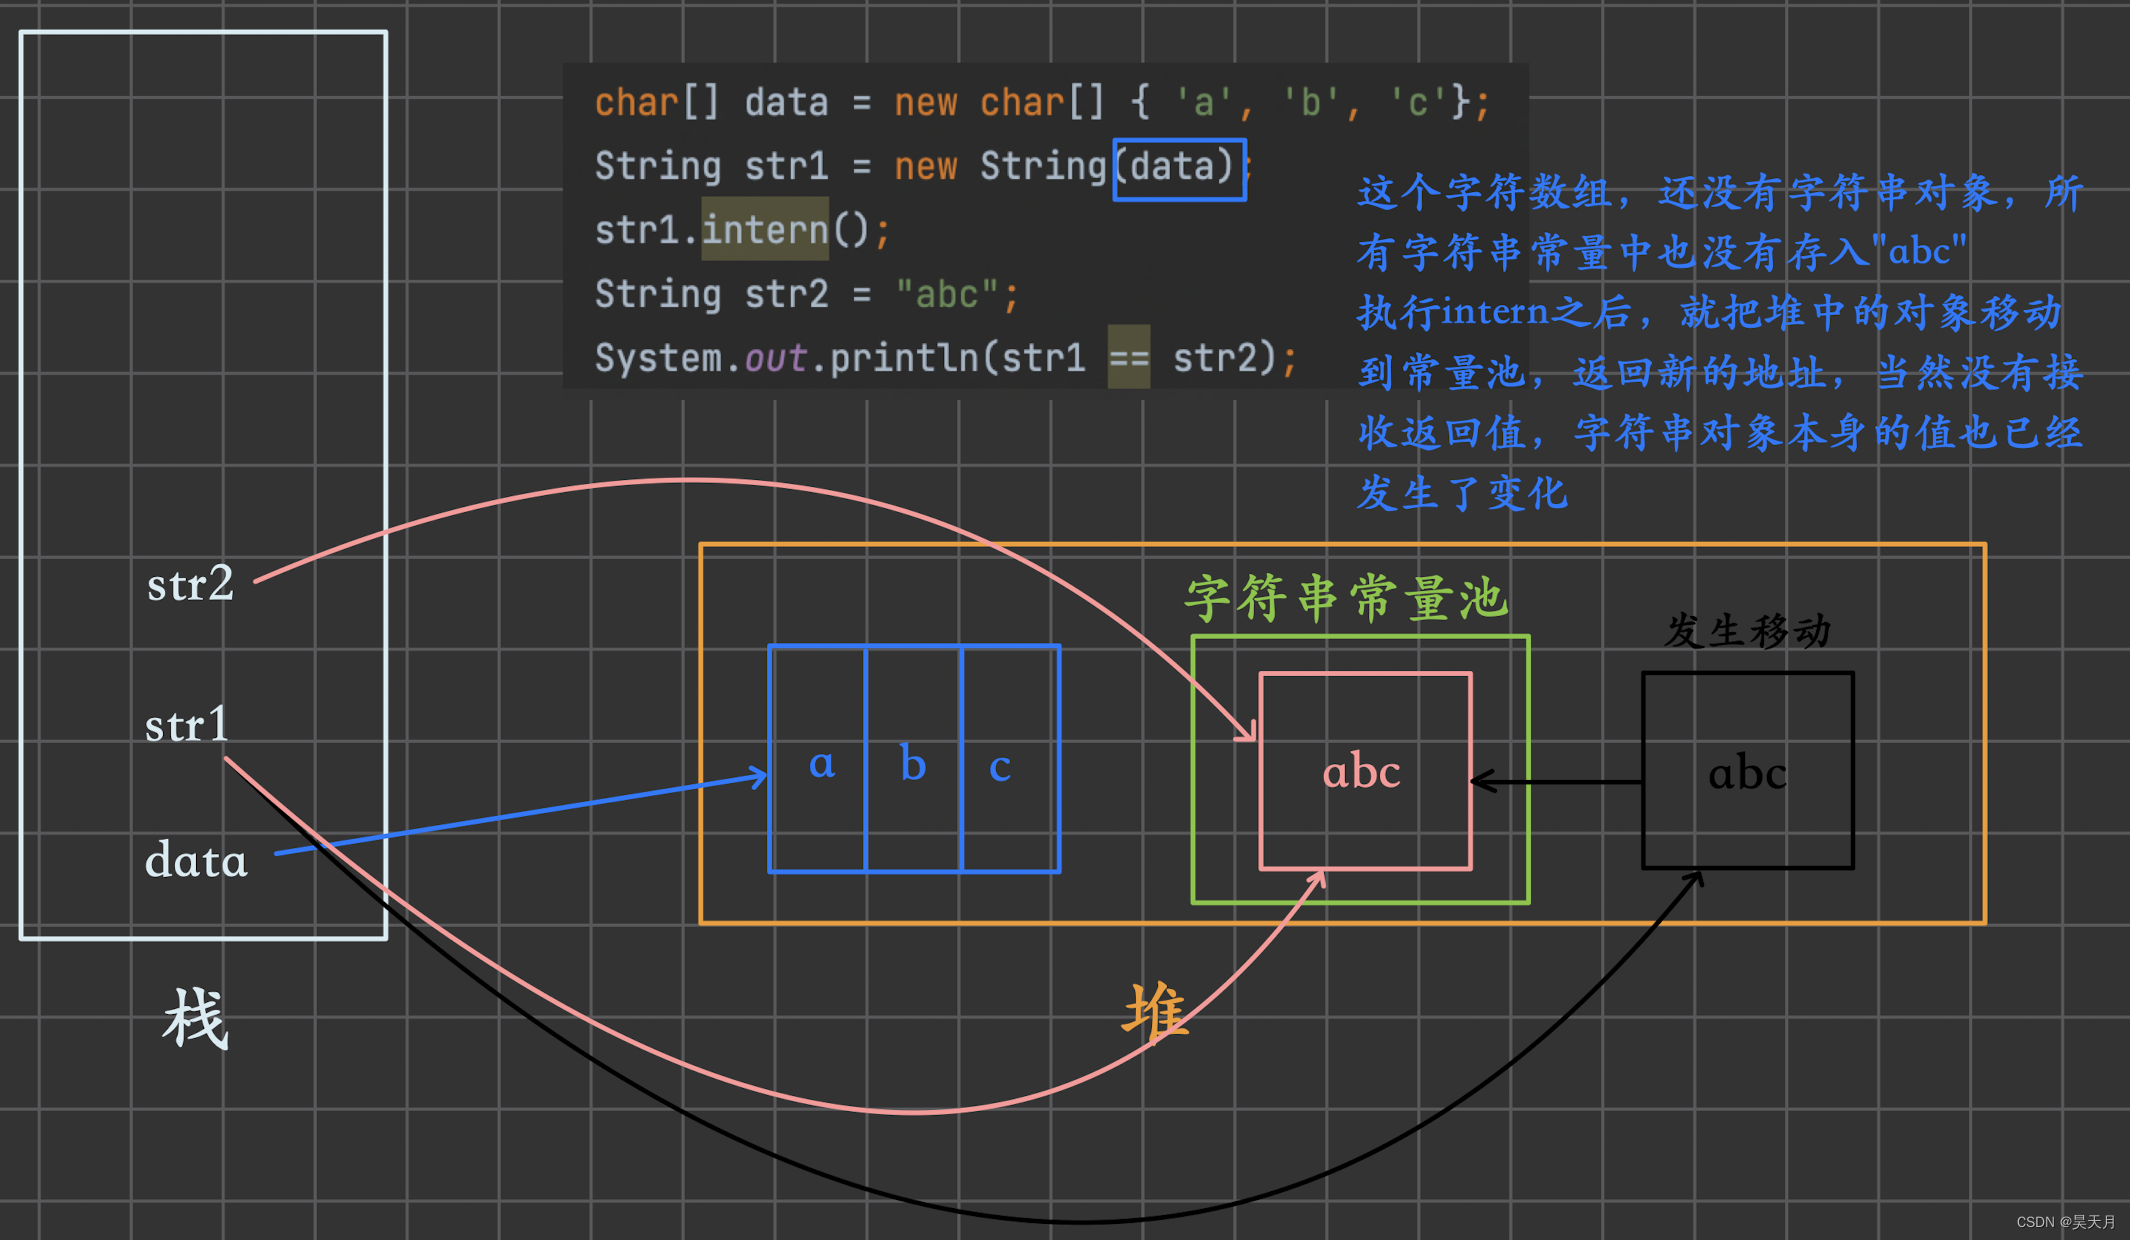The image size is (2130, 1240).
Task: Select annotation line '执行intern之后，就把堆中的对象移动'
Action: tap(1710, 312)
